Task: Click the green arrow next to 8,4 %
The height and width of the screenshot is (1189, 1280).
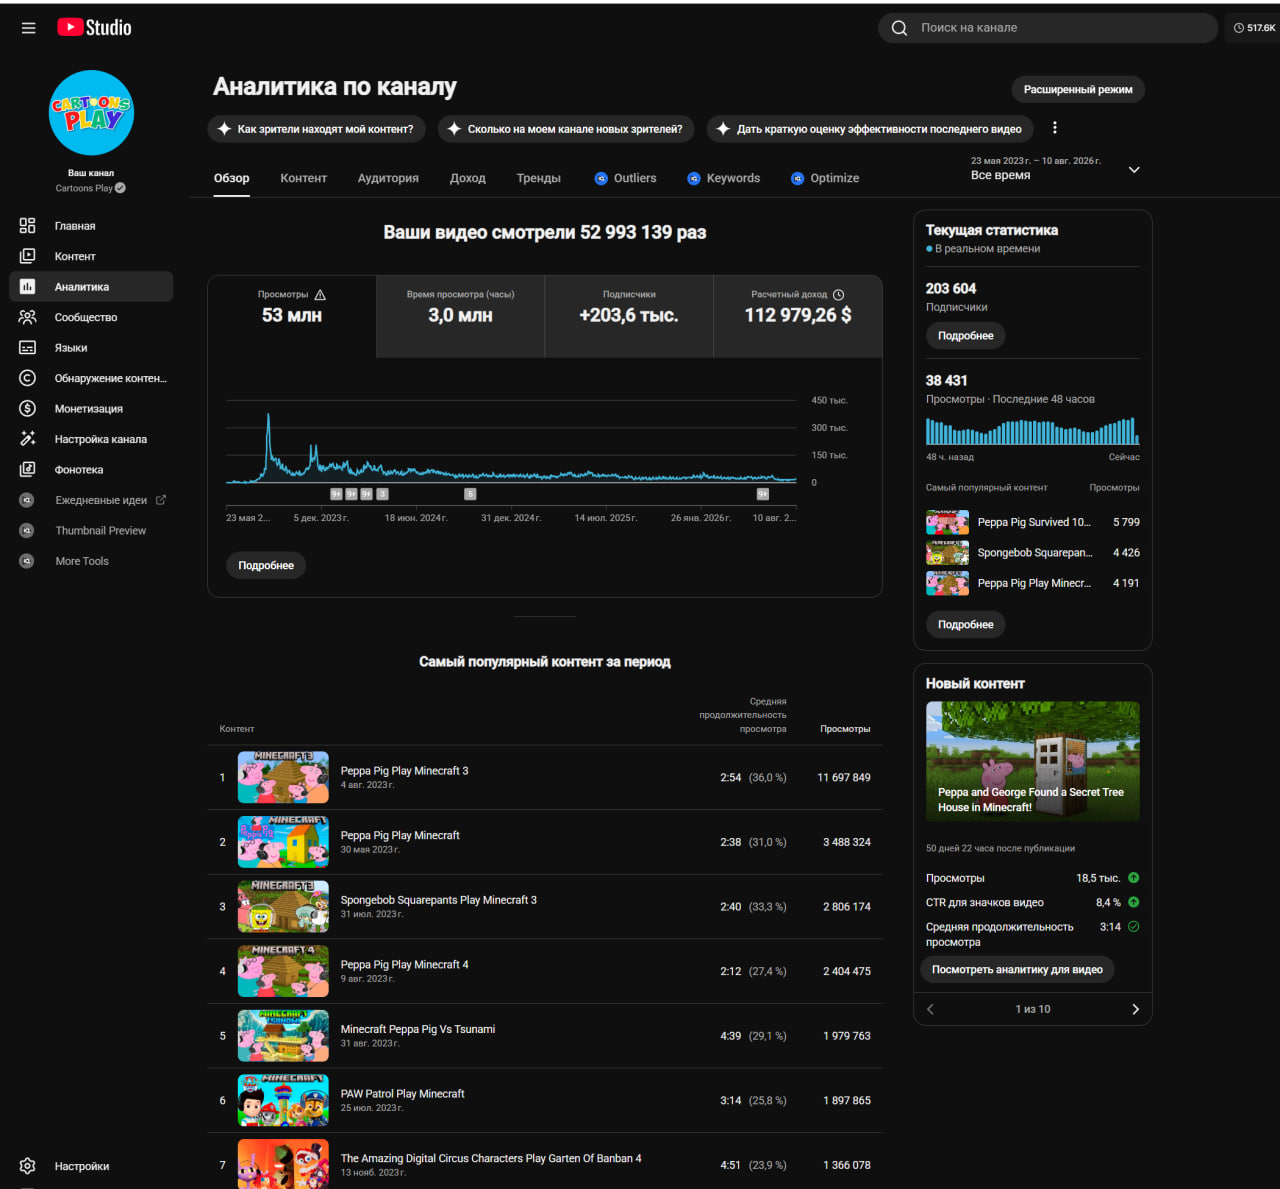Action: [x=1133, y=902]
